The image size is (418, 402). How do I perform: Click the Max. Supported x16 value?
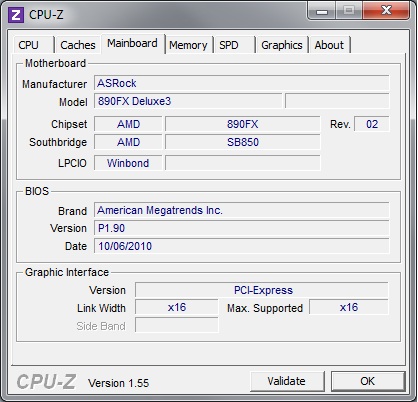[349, 307]
